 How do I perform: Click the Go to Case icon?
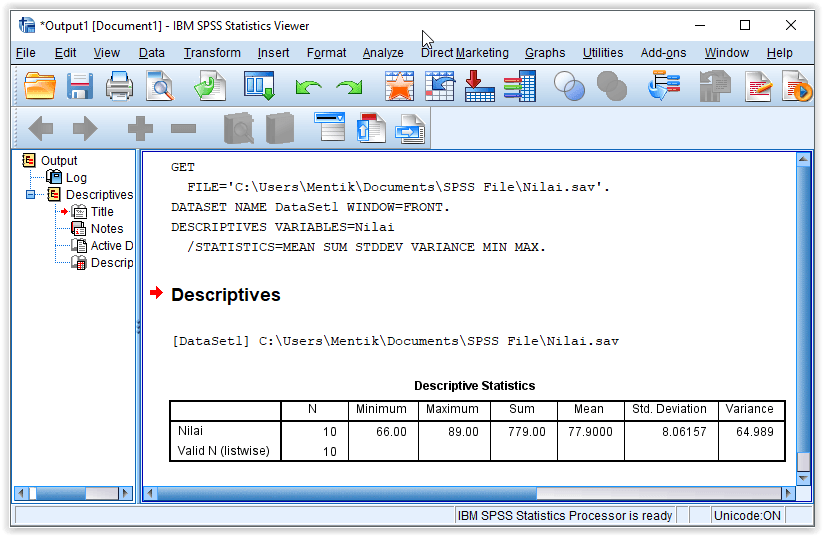coord(440,86)
